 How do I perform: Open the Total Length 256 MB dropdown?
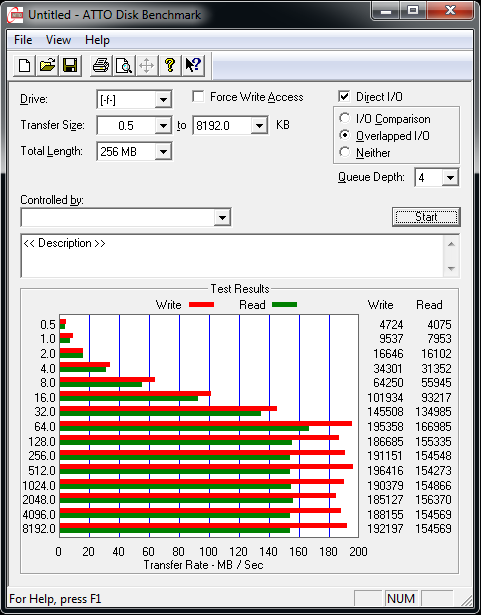coord(163,151)
